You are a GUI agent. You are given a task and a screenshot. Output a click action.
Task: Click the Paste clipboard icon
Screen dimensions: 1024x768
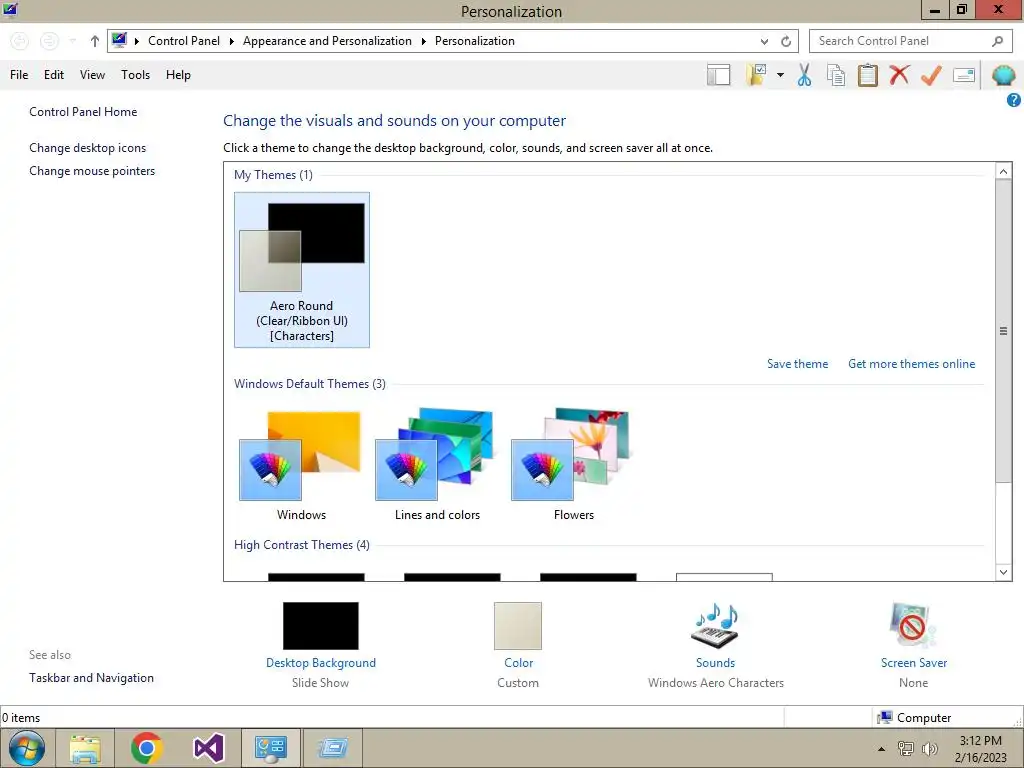(x=867, y=75)
